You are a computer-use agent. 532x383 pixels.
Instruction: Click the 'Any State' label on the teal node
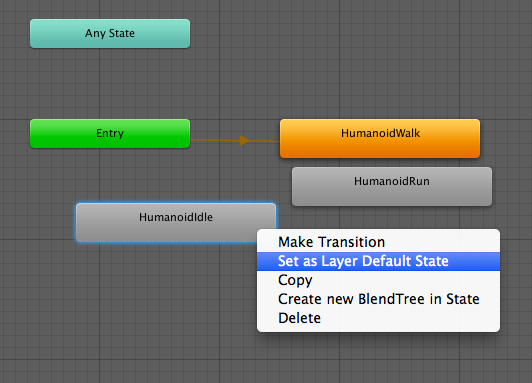(x=110, y=33)
